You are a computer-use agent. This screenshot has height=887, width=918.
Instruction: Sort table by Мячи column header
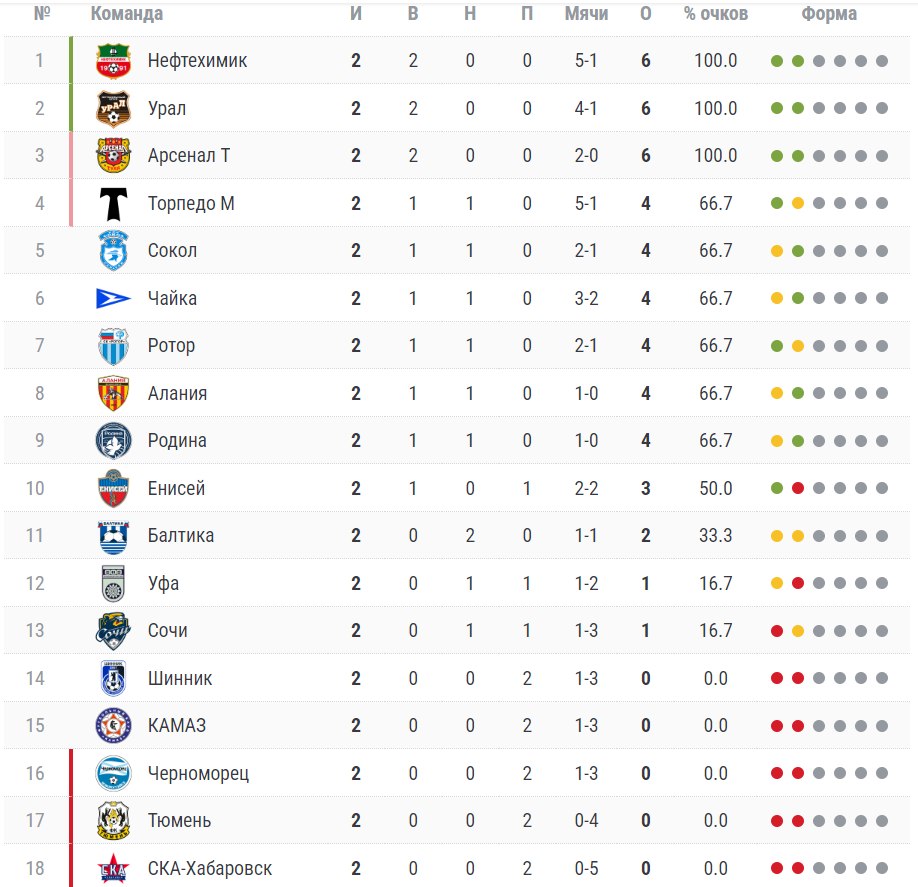[586, 13]
